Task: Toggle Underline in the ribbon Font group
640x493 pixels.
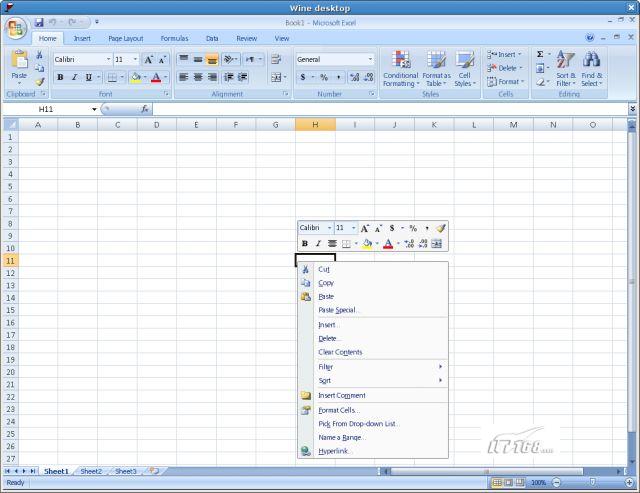Action: pyautogui.click(x=89, y=77)
